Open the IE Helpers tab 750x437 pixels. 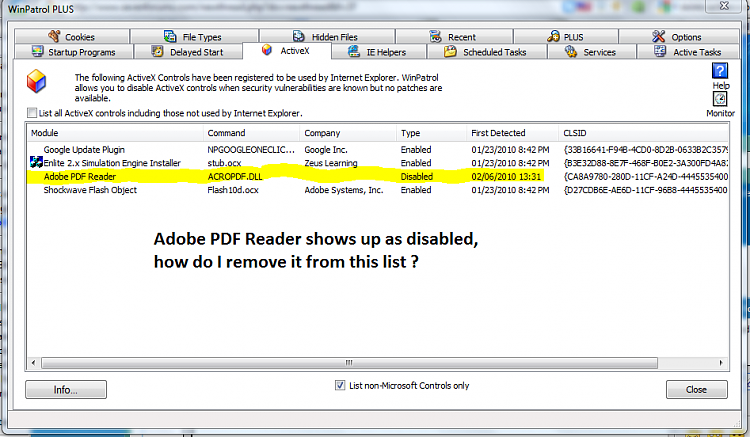pyautogui.click(x=378, y=52)
